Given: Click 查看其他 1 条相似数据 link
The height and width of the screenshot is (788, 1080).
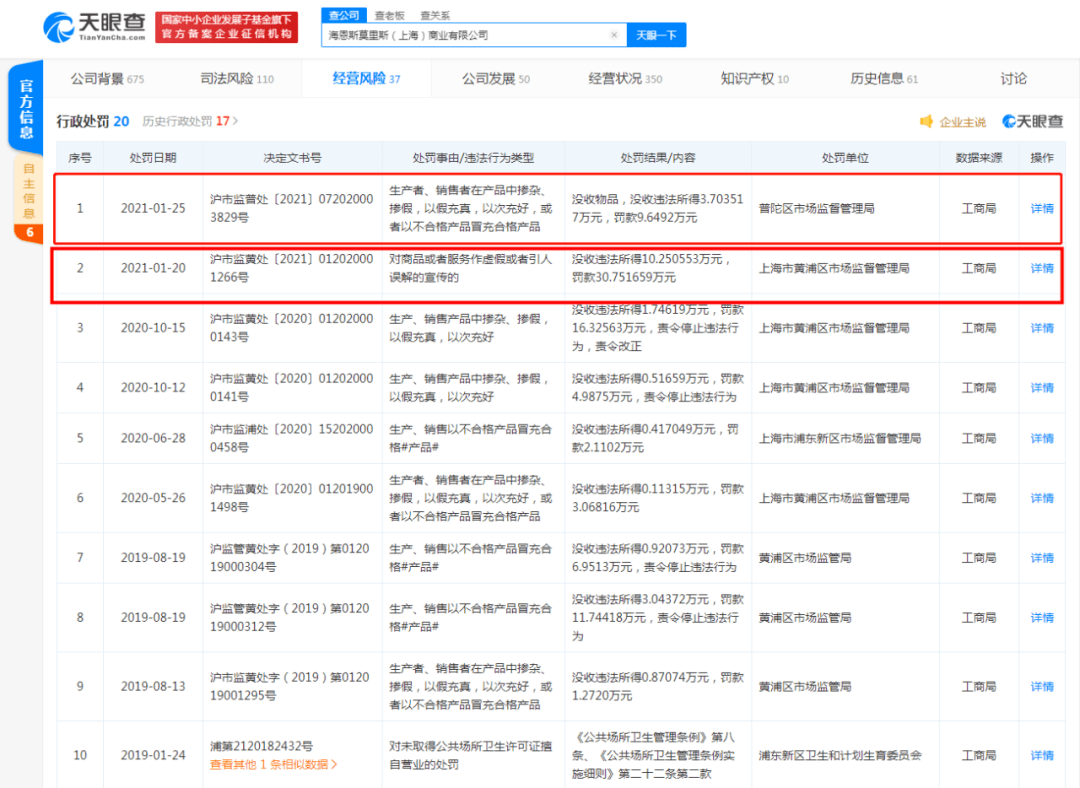Looking at the screenshot, I should point(273,765).
